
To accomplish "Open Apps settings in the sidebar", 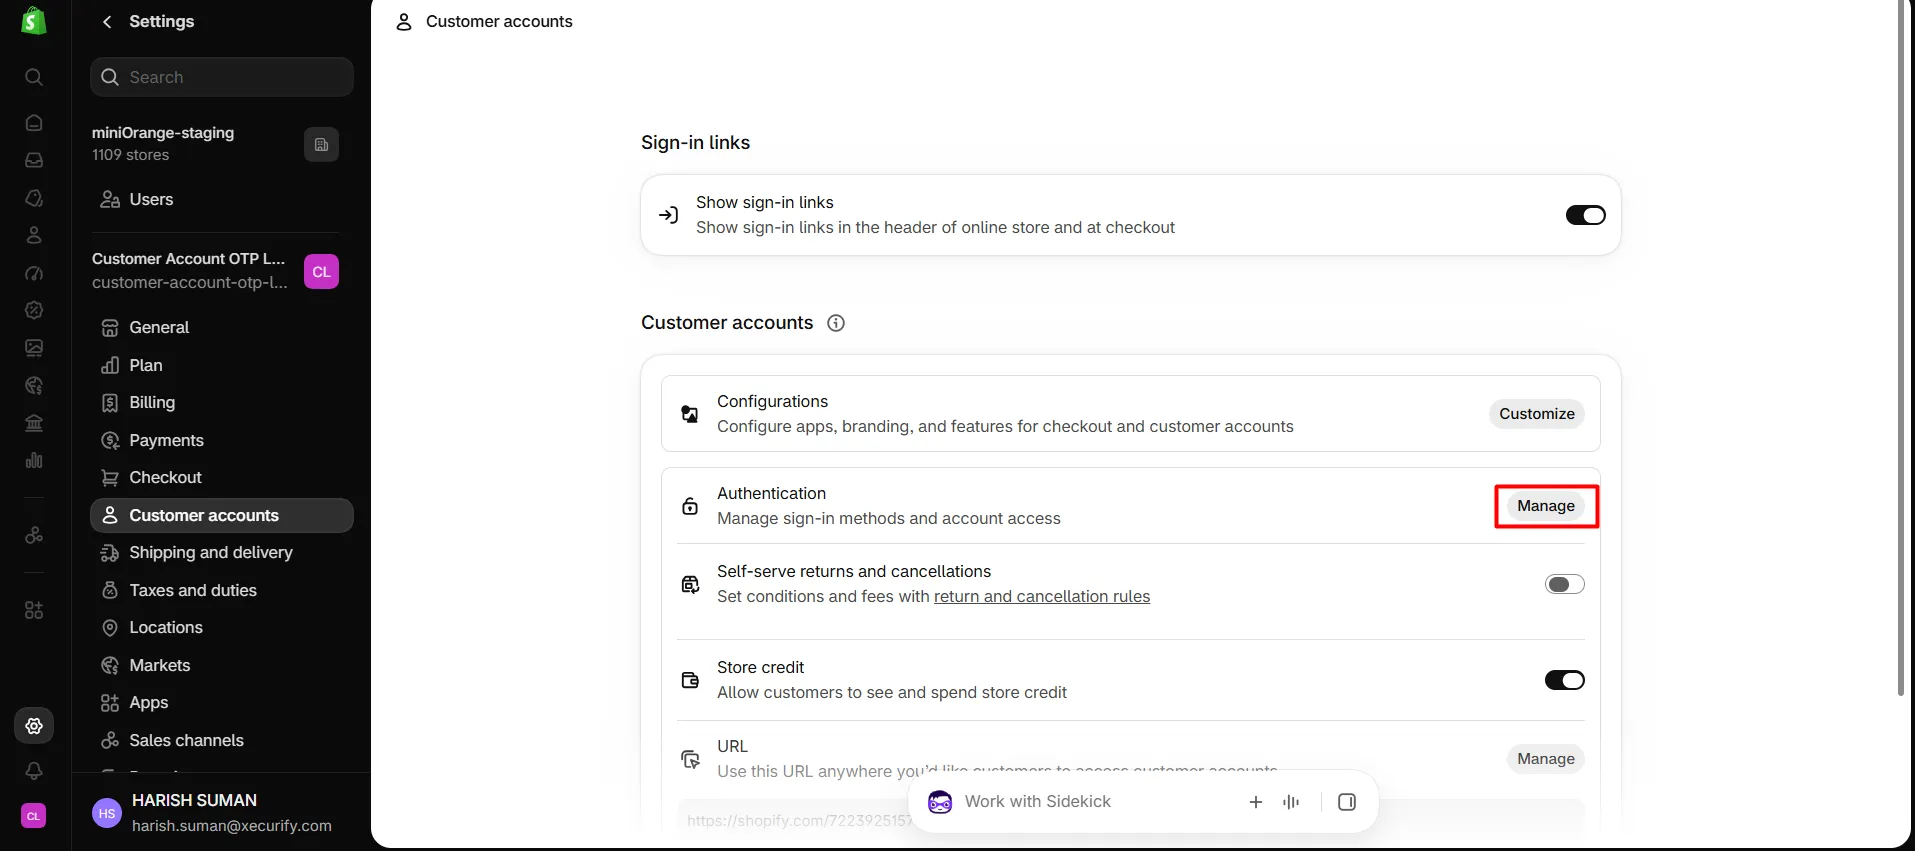I will [x=221, y=703].
